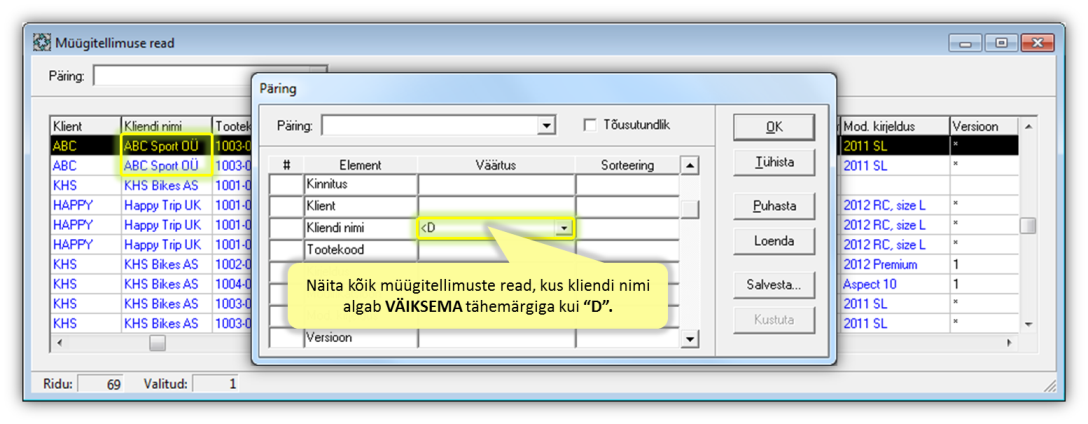Click the resize grip in the status bar
1088x424 pixels.
click(x=1051, y=385)
